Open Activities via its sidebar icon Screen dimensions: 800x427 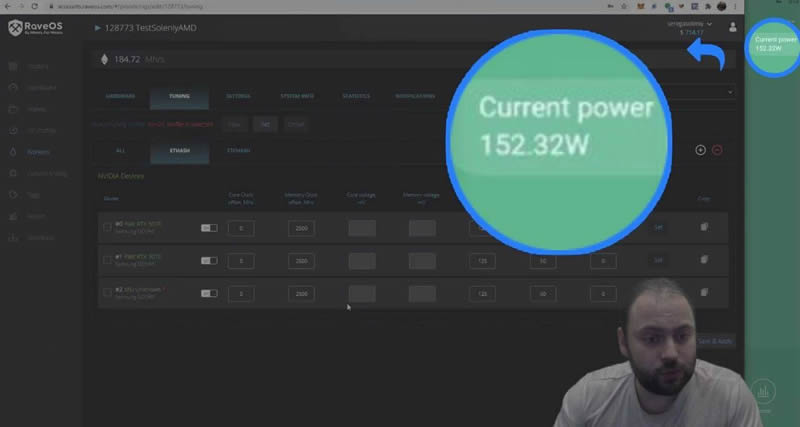13,131
